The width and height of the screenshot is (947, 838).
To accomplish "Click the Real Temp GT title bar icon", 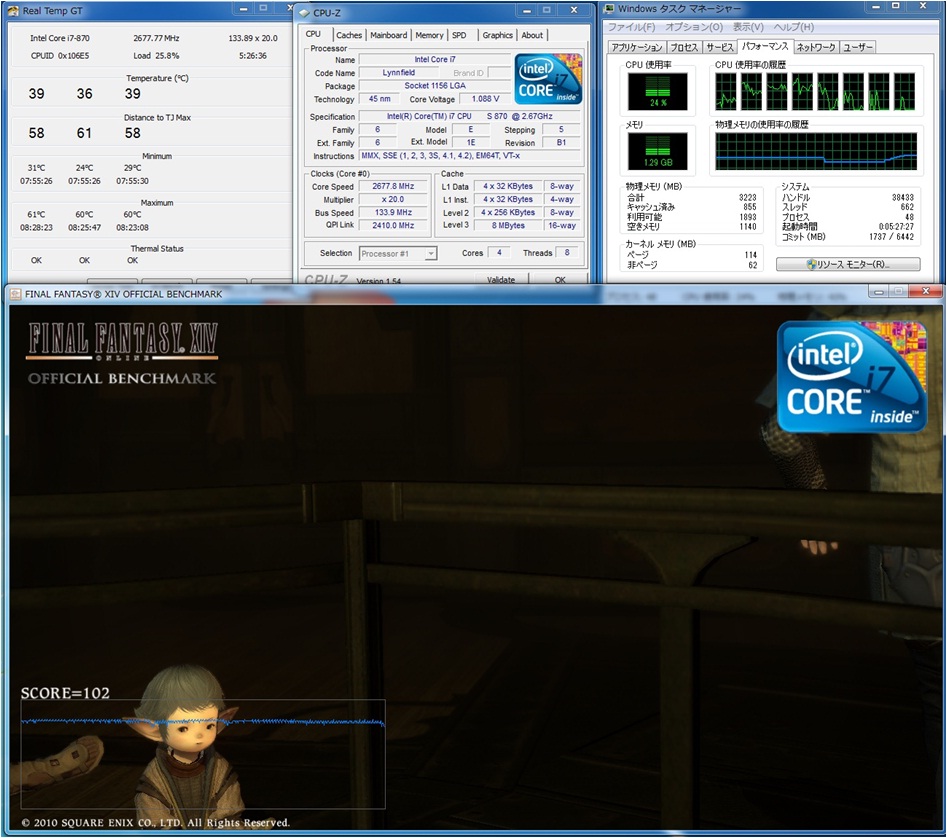I will coord(13,11).
